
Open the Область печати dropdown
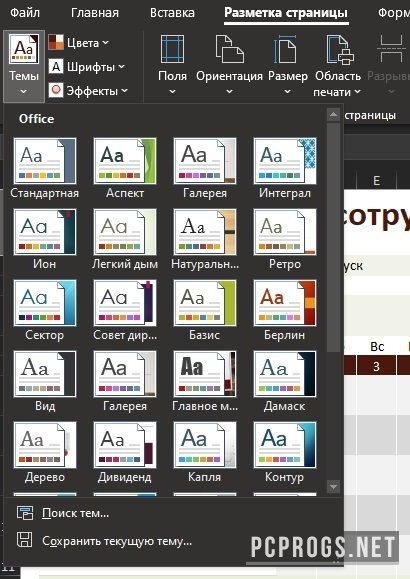click(338, 65)
